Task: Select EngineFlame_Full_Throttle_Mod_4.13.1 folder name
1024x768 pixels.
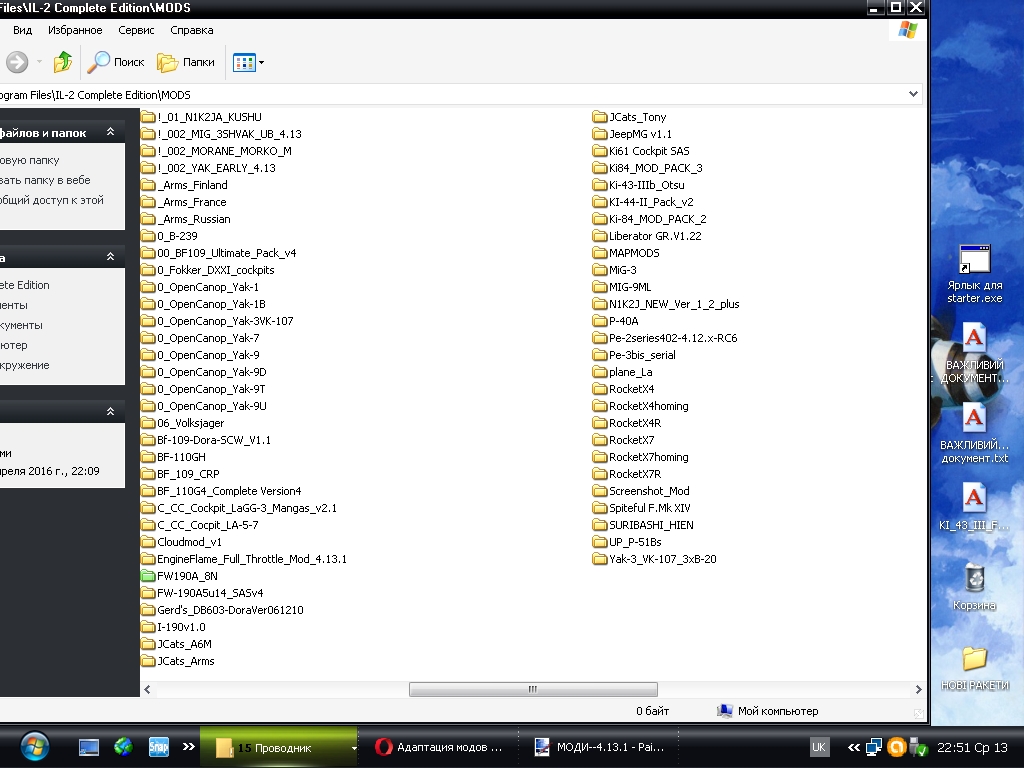Action: [252, 559]
